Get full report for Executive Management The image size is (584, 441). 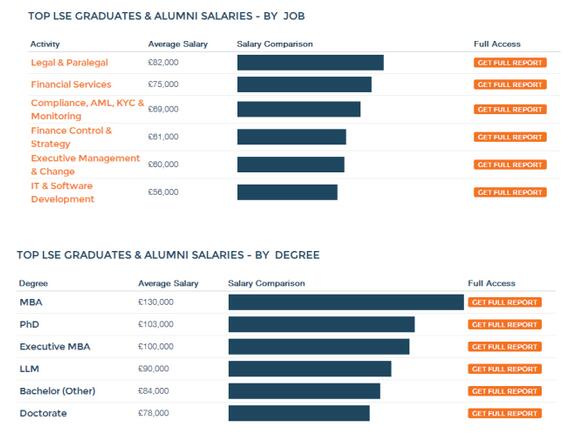coord(510,165)
